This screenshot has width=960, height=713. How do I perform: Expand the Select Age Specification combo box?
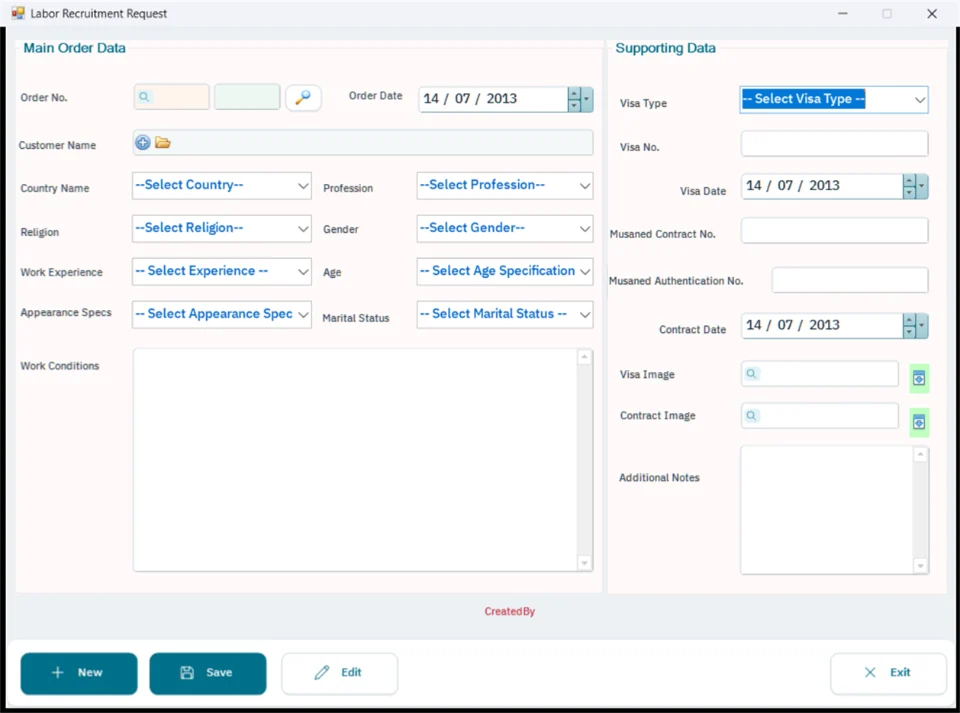505,271
